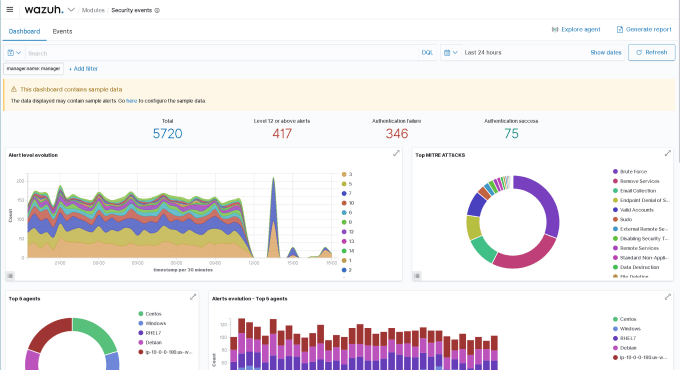Select Email Collection in MITRE legend
680x370 pixels.
634,191
